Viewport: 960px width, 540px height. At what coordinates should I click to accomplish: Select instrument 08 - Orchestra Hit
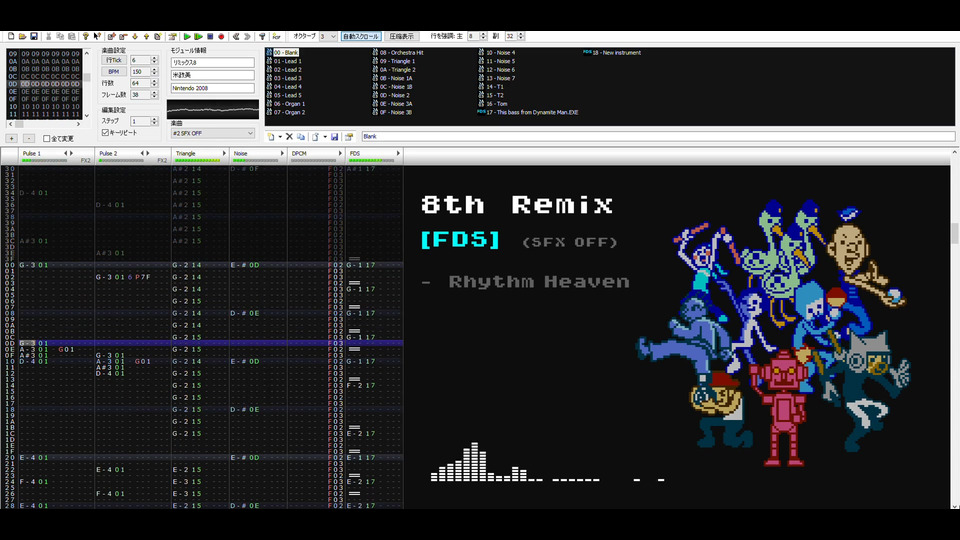coord(401,53)
